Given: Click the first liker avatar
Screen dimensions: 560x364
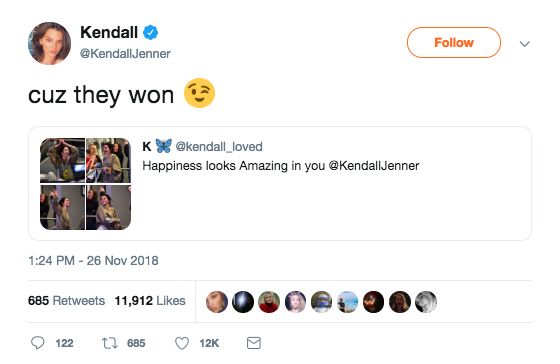Looking at the screenshot, I should coord(217,302).
